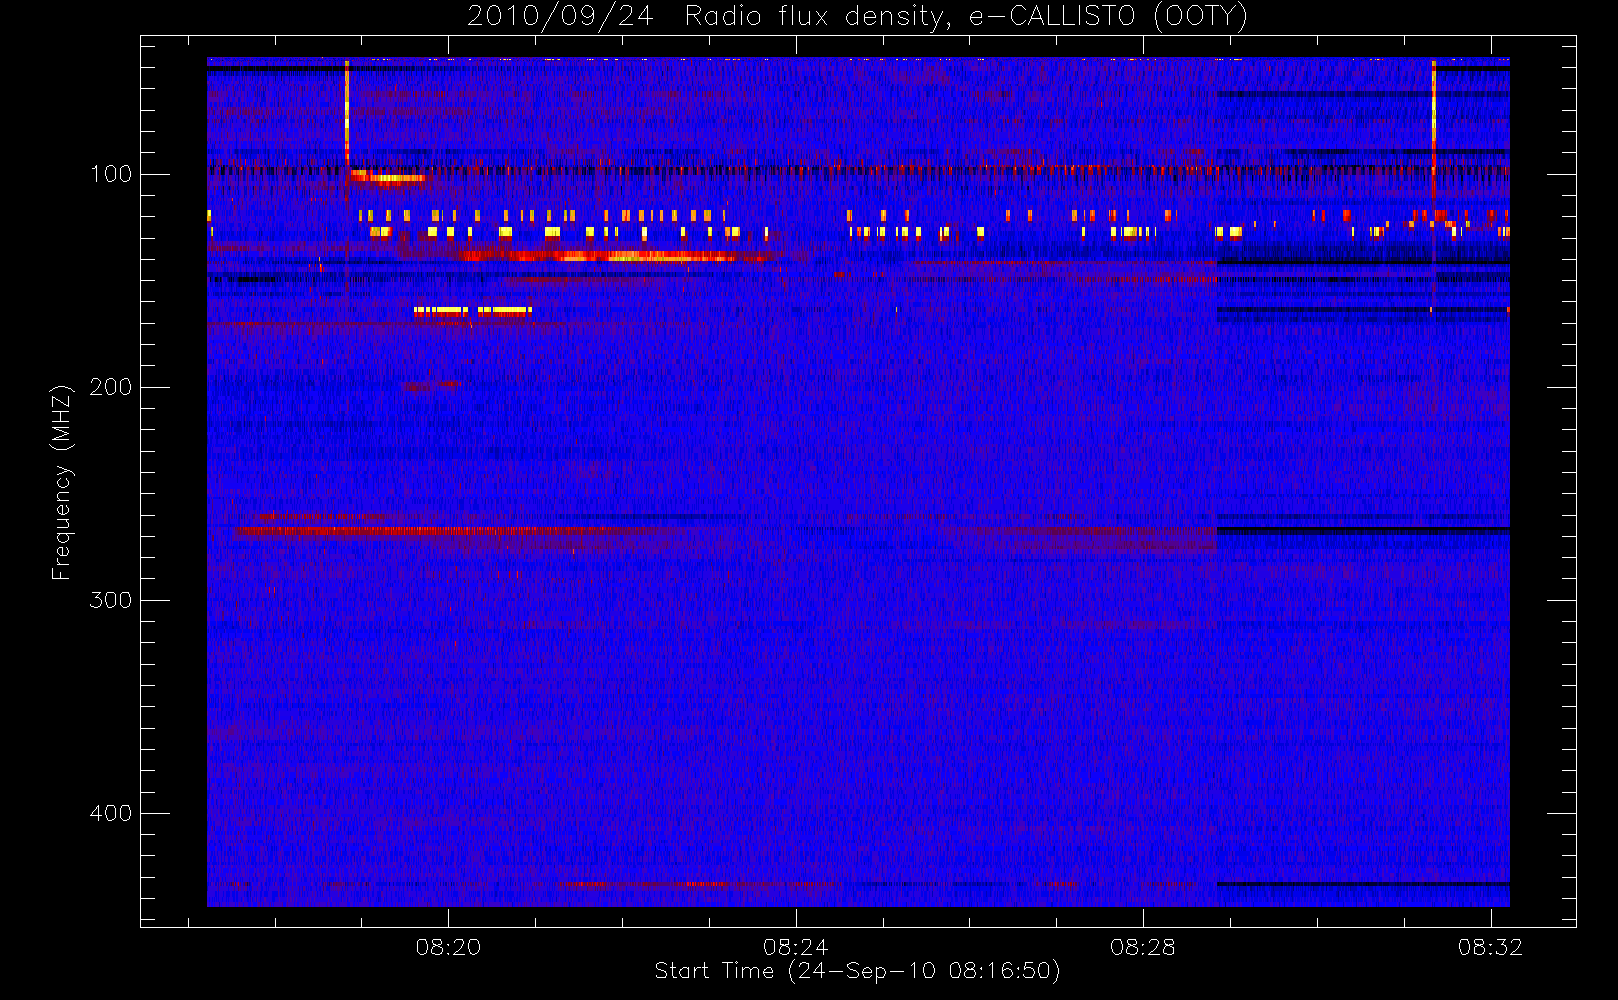Select the 'Frequency (MHz)' y-axis label

pos(62,482)
